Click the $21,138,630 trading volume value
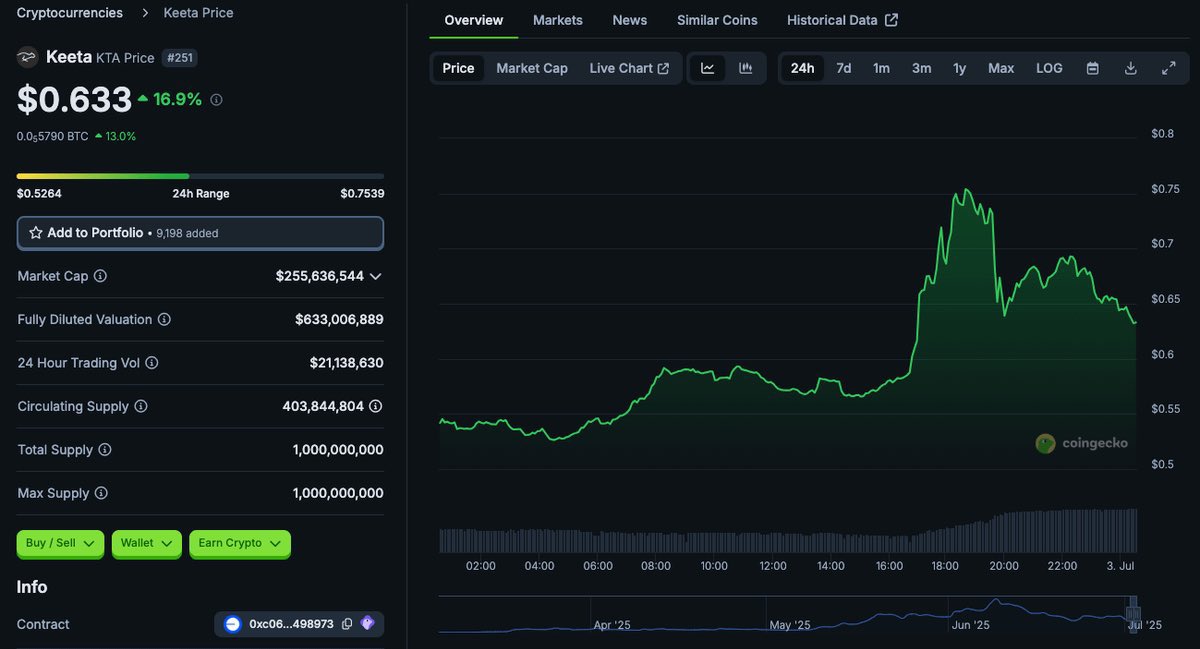Viewport: 1200px width, 649px height. point(346,363)
